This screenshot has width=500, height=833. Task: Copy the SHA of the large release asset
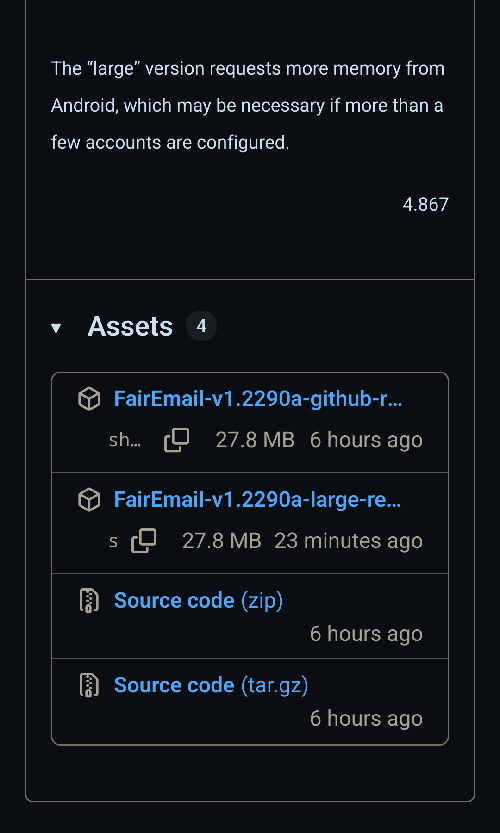(x=143, y=541)
